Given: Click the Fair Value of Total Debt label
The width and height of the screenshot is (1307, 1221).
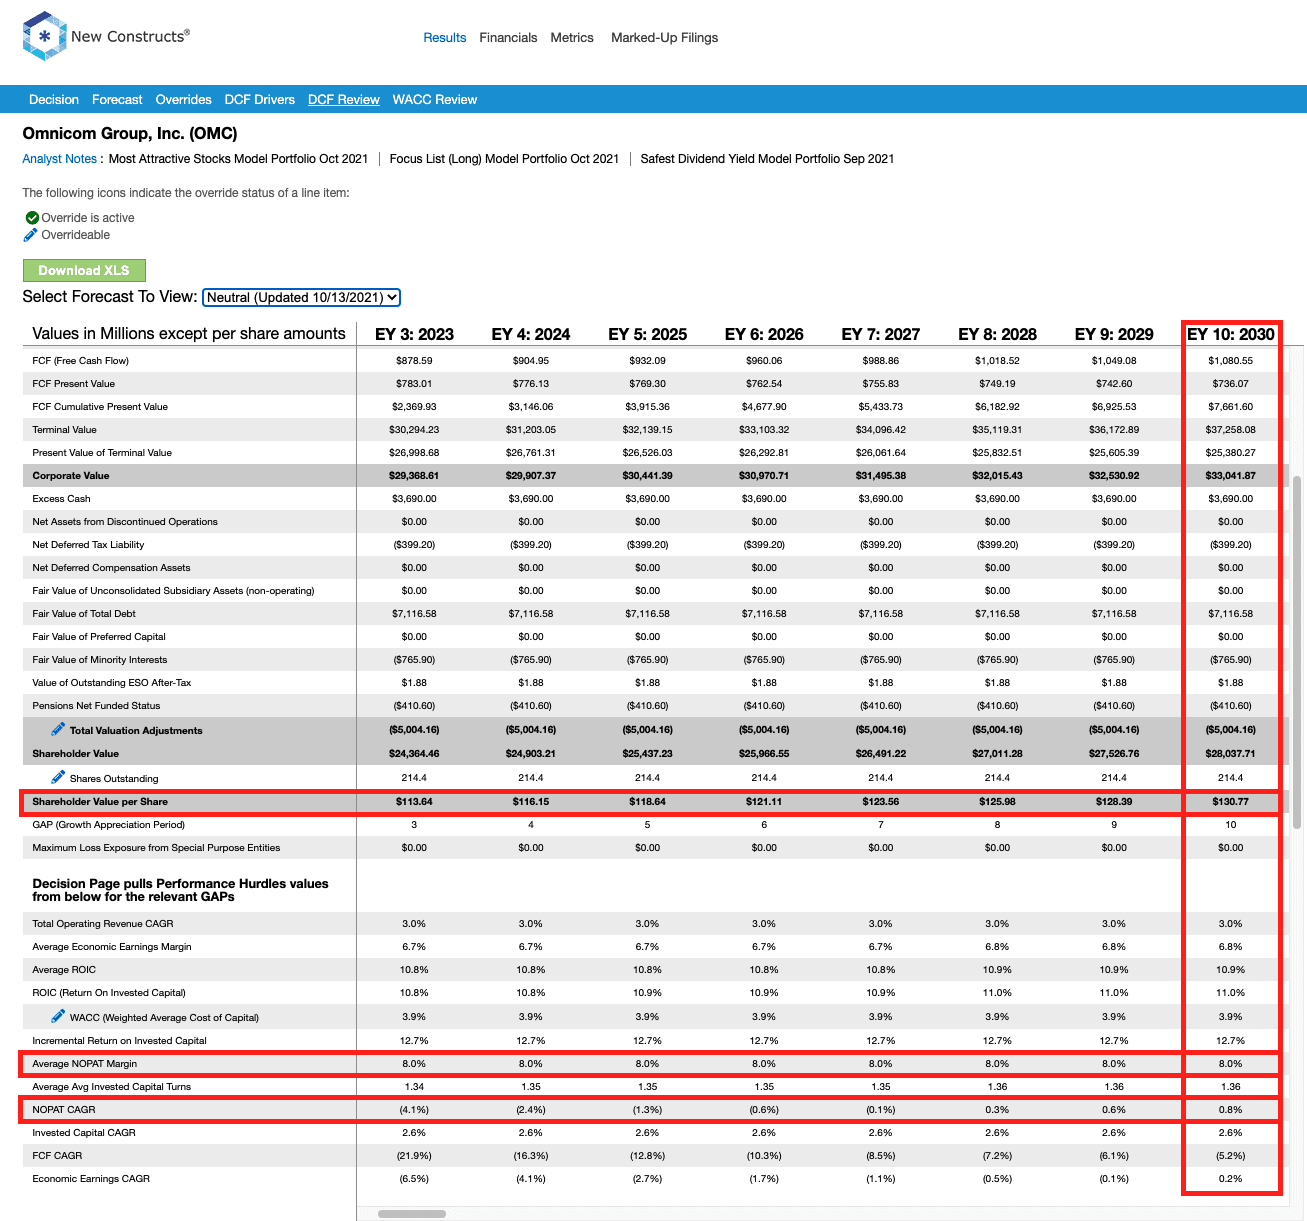Looking at the screenshot, I should tap(84, 614).
